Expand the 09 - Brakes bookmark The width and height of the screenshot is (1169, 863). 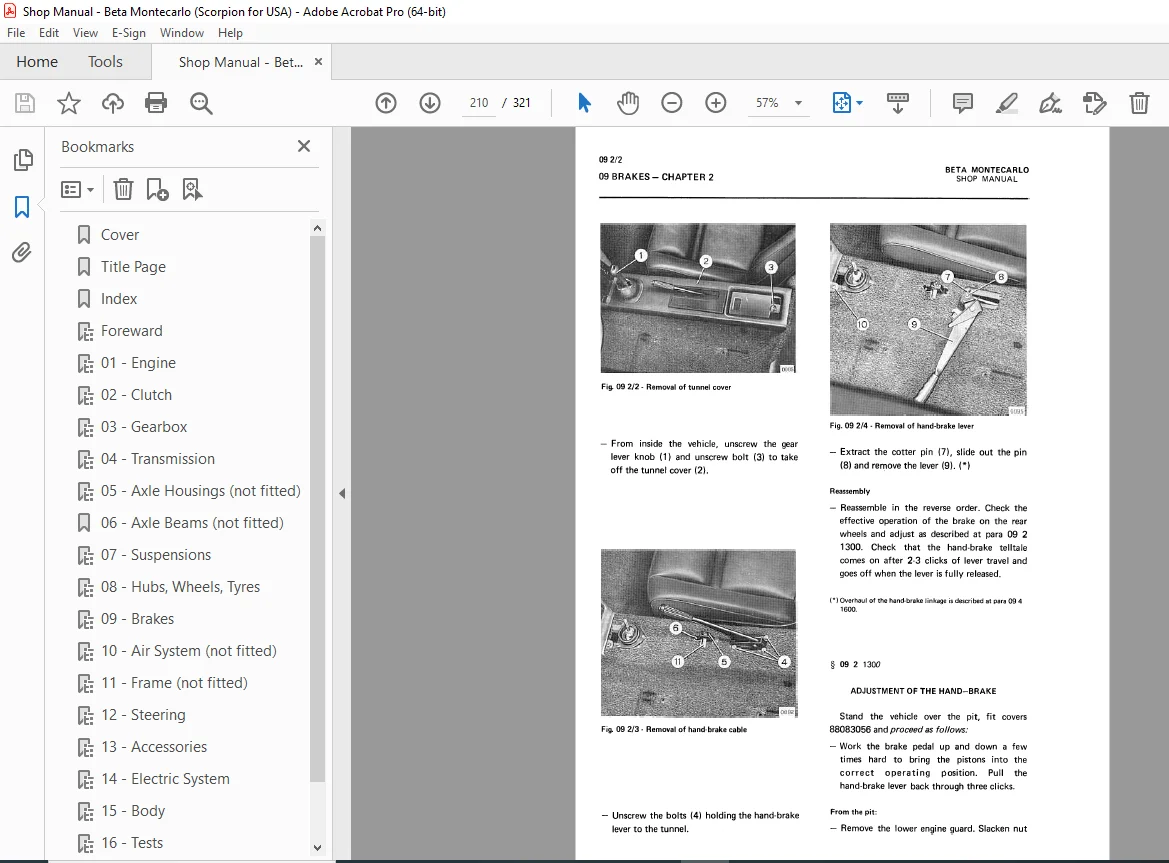pos(85,619)
